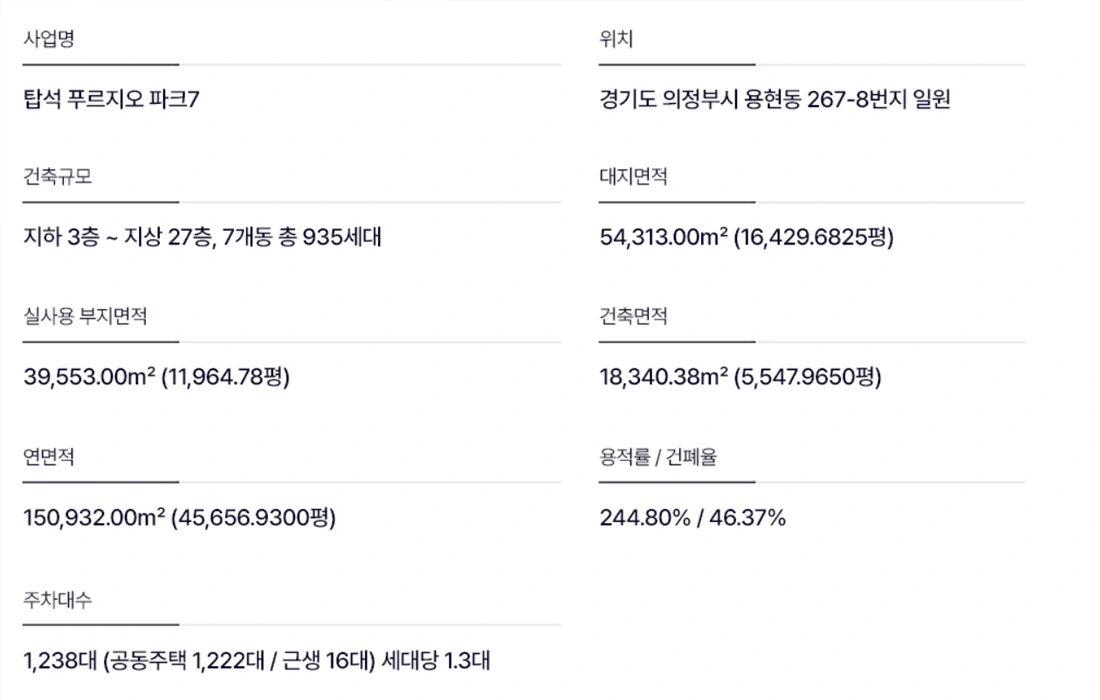Select the 150,932.00m² total floor area value

[94, 518]
